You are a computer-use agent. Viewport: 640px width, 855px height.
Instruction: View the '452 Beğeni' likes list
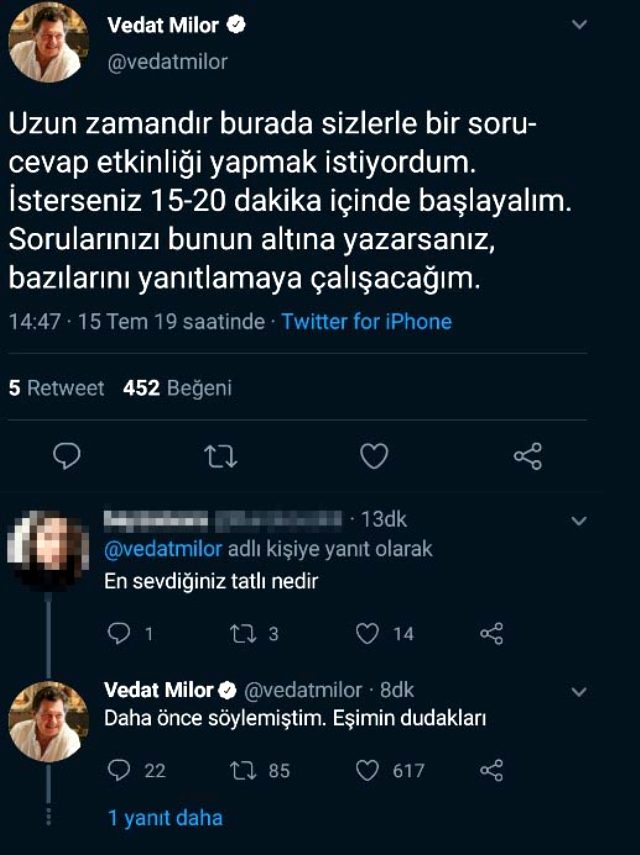tap(177, 388)
